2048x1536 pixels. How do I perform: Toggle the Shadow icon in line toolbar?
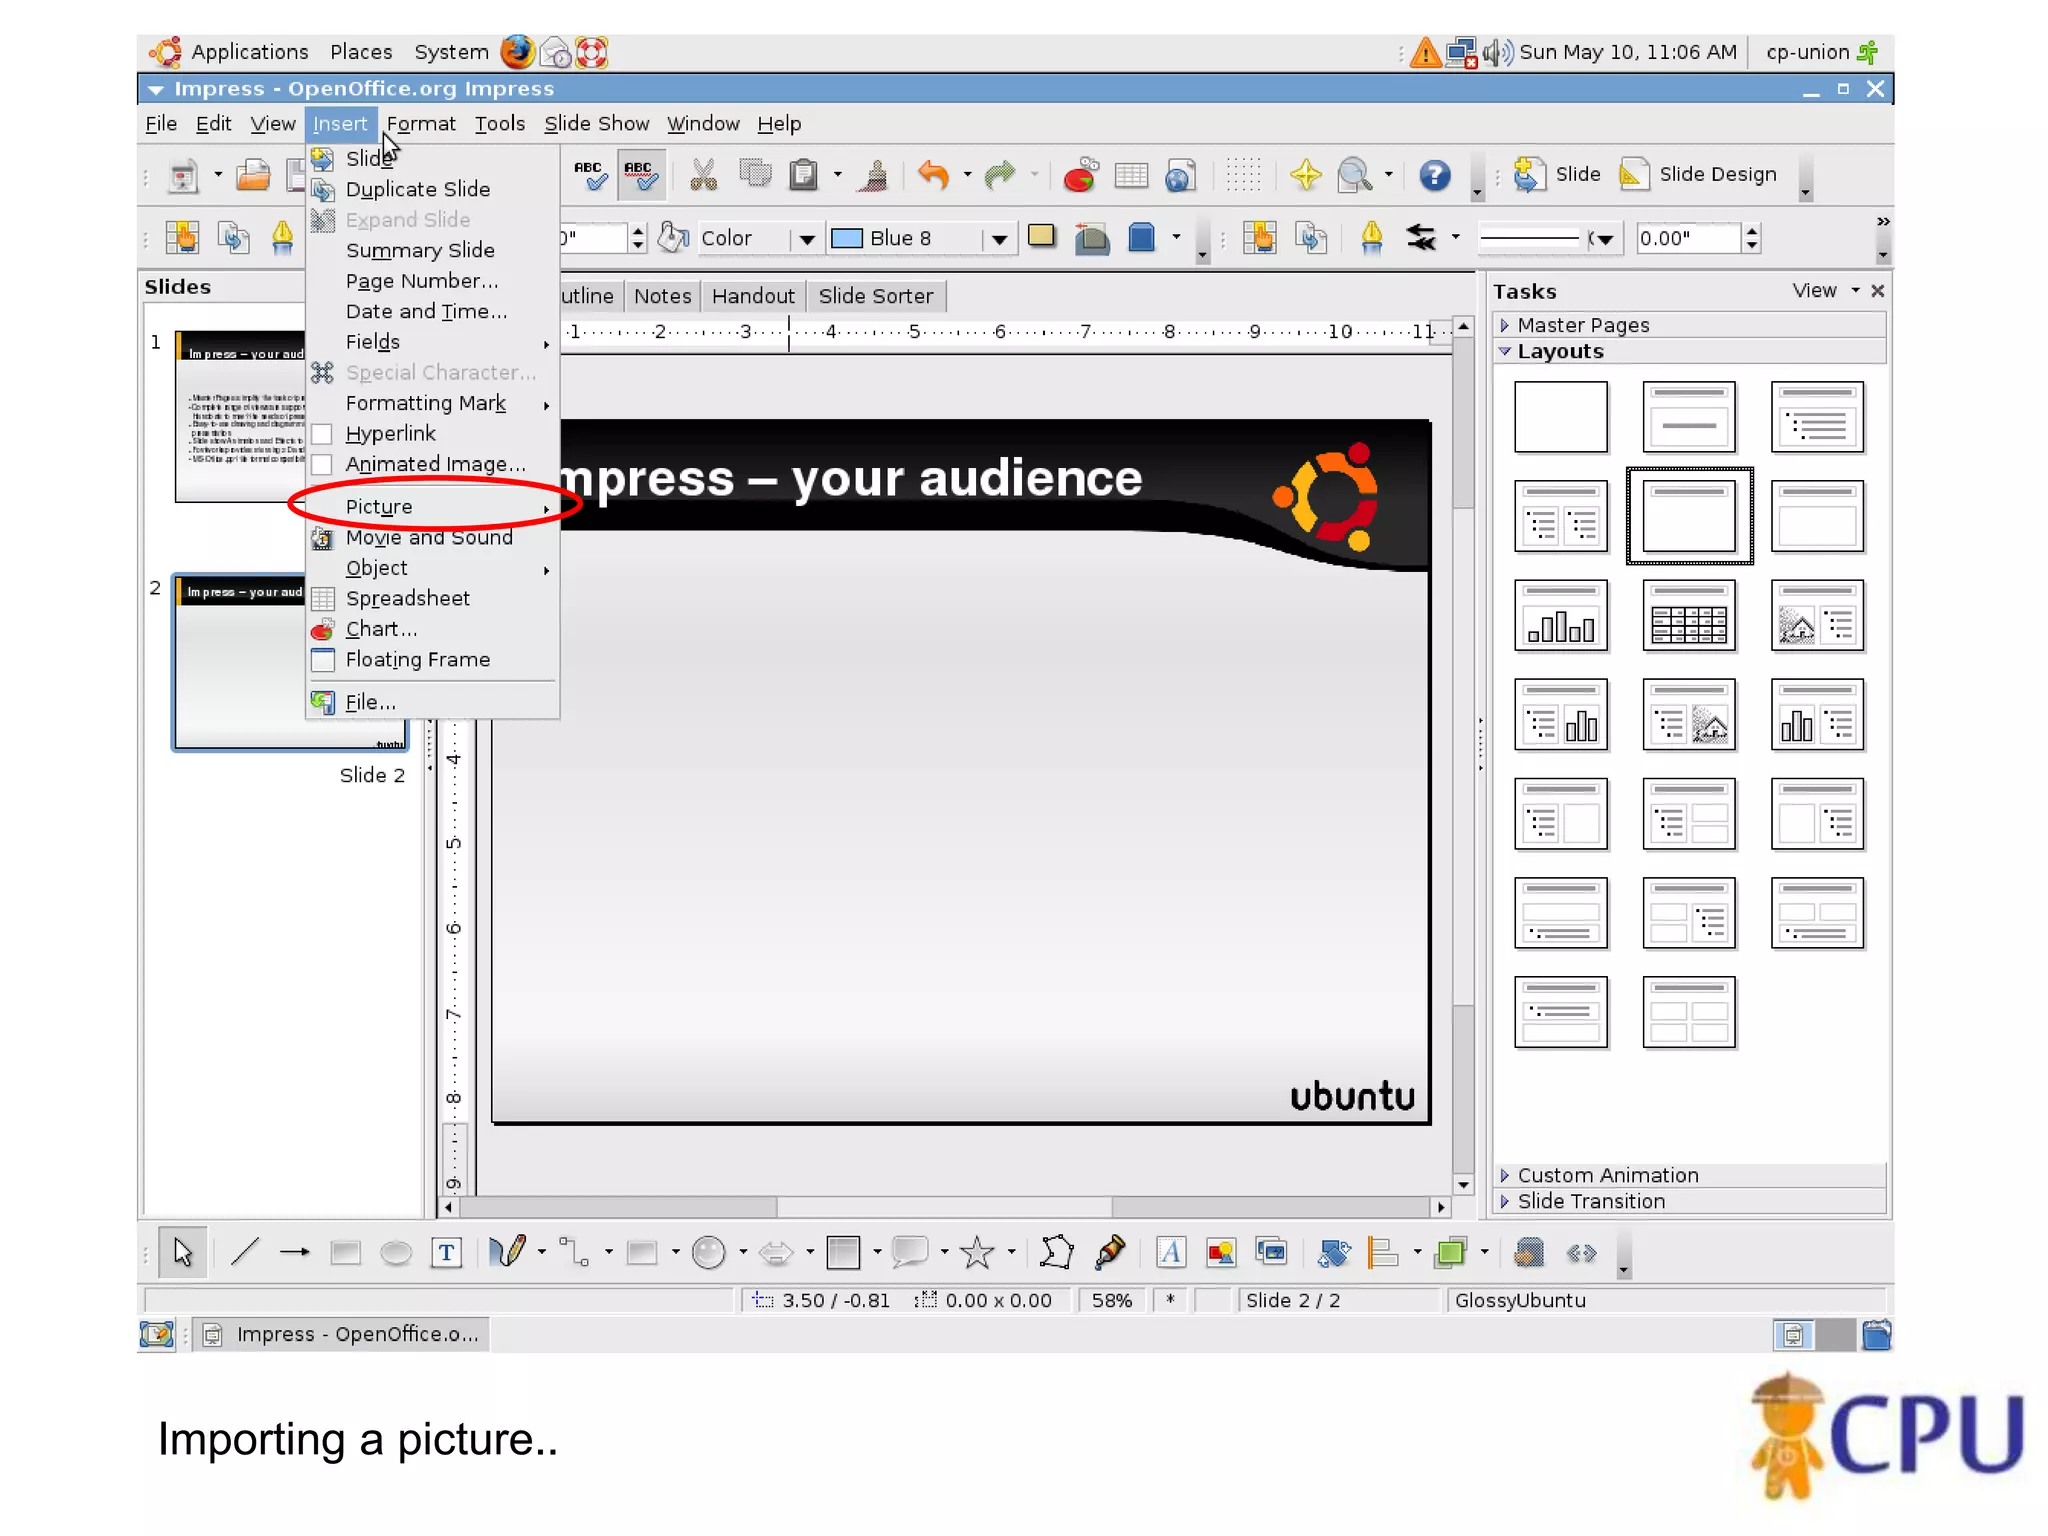[x=1042, y=237]
